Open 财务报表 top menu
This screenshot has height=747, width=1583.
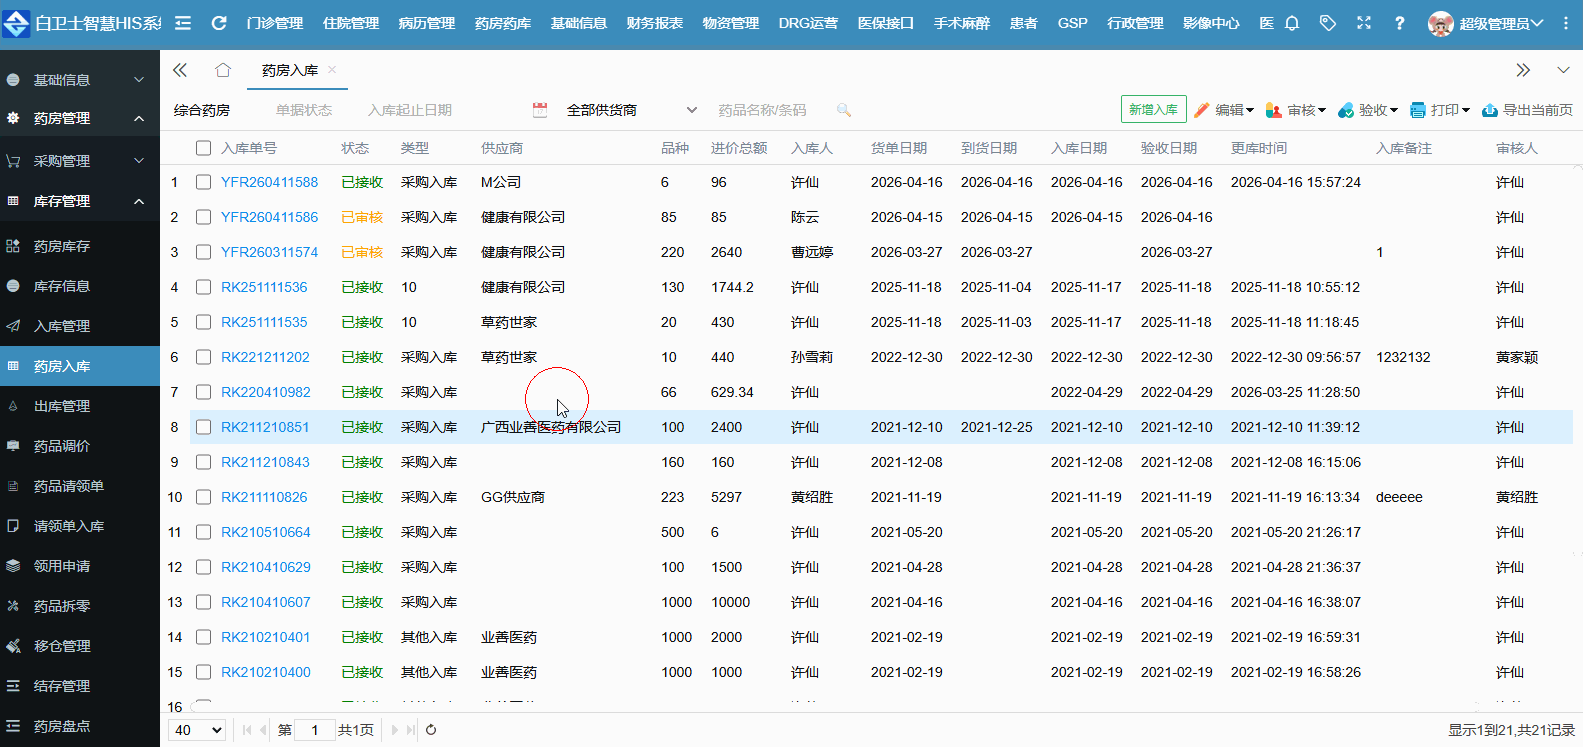point(655,23)
